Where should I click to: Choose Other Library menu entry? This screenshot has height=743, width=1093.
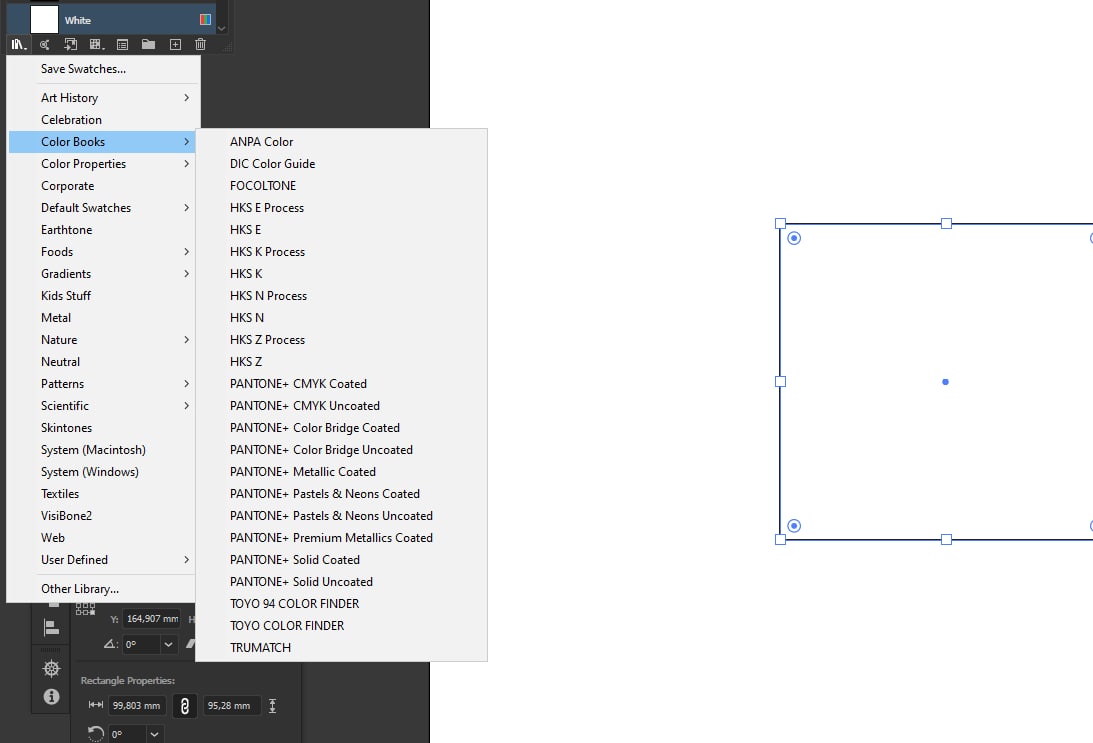pyautogui.click(x=102, y=589)
